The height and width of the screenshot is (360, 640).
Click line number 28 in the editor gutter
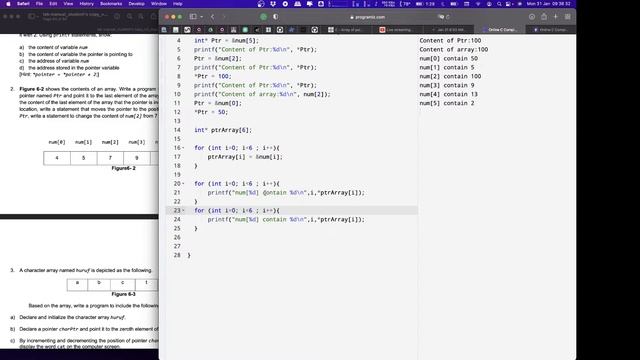tap(177, 255)
